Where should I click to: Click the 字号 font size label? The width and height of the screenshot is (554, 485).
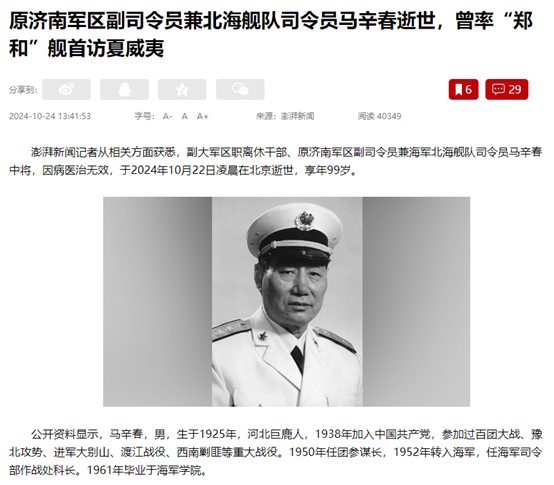tap(144, 116)
